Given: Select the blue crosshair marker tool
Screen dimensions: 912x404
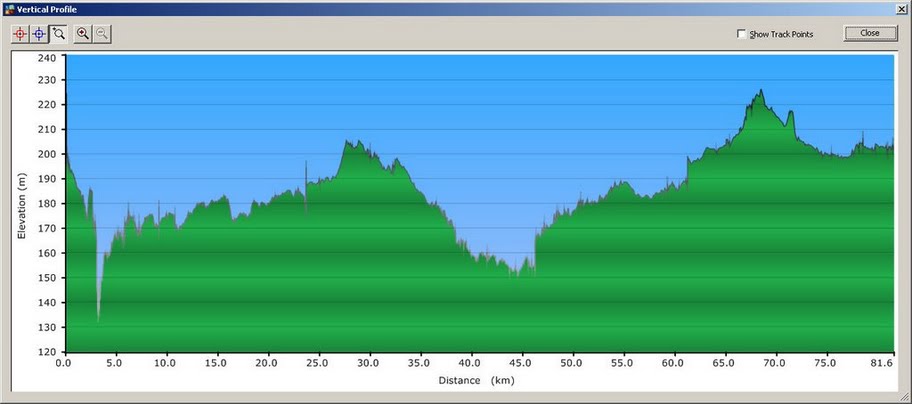Looking at the screenshot, I should pyautogui.click(x=39, y=33).
